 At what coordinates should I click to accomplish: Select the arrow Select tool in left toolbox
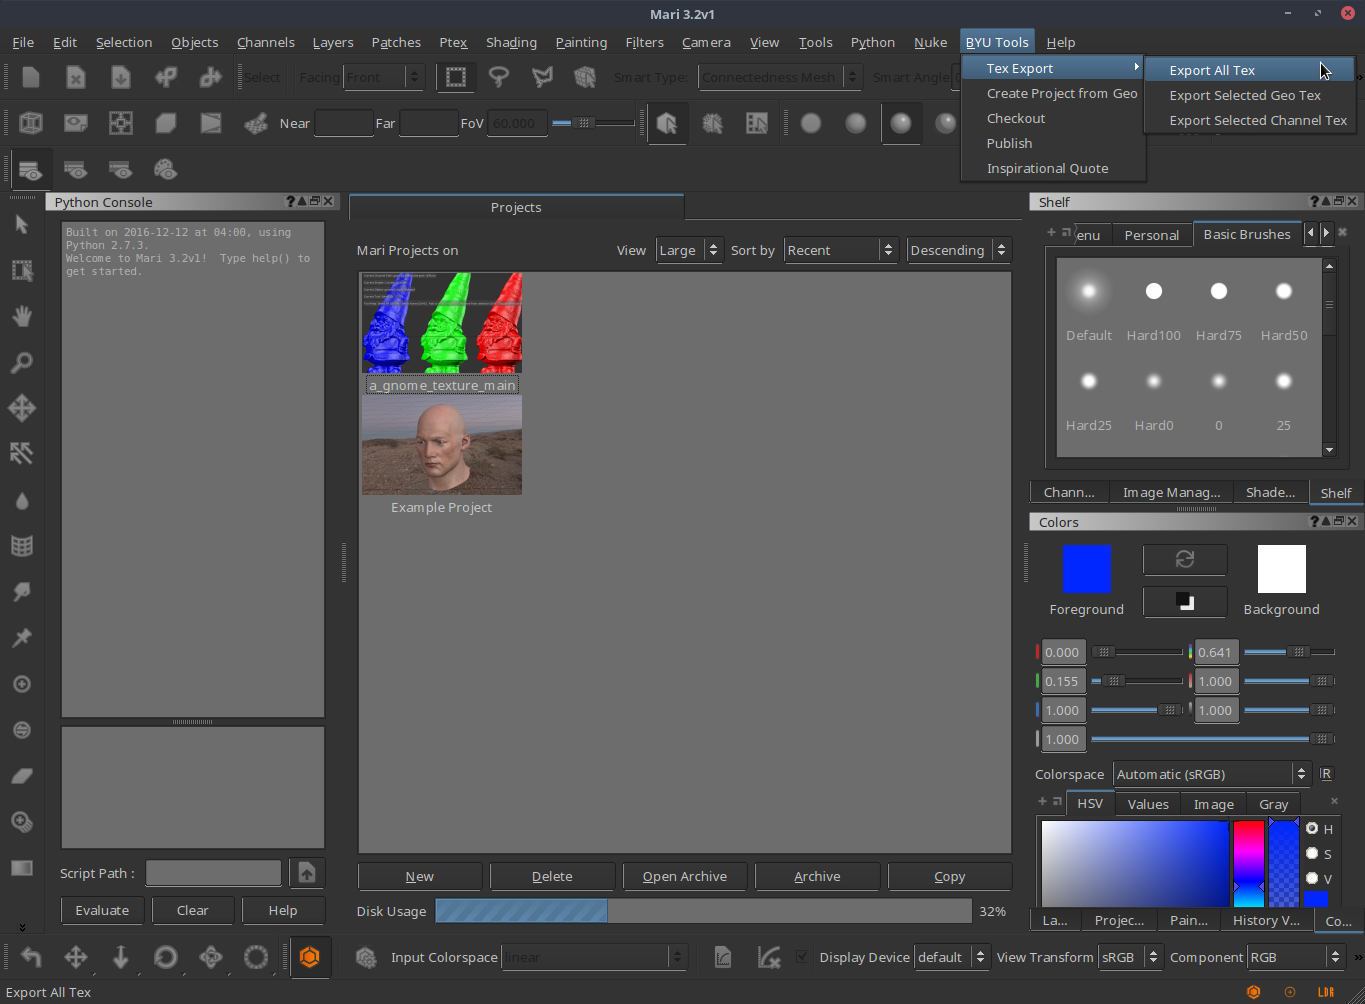(22, 225)
